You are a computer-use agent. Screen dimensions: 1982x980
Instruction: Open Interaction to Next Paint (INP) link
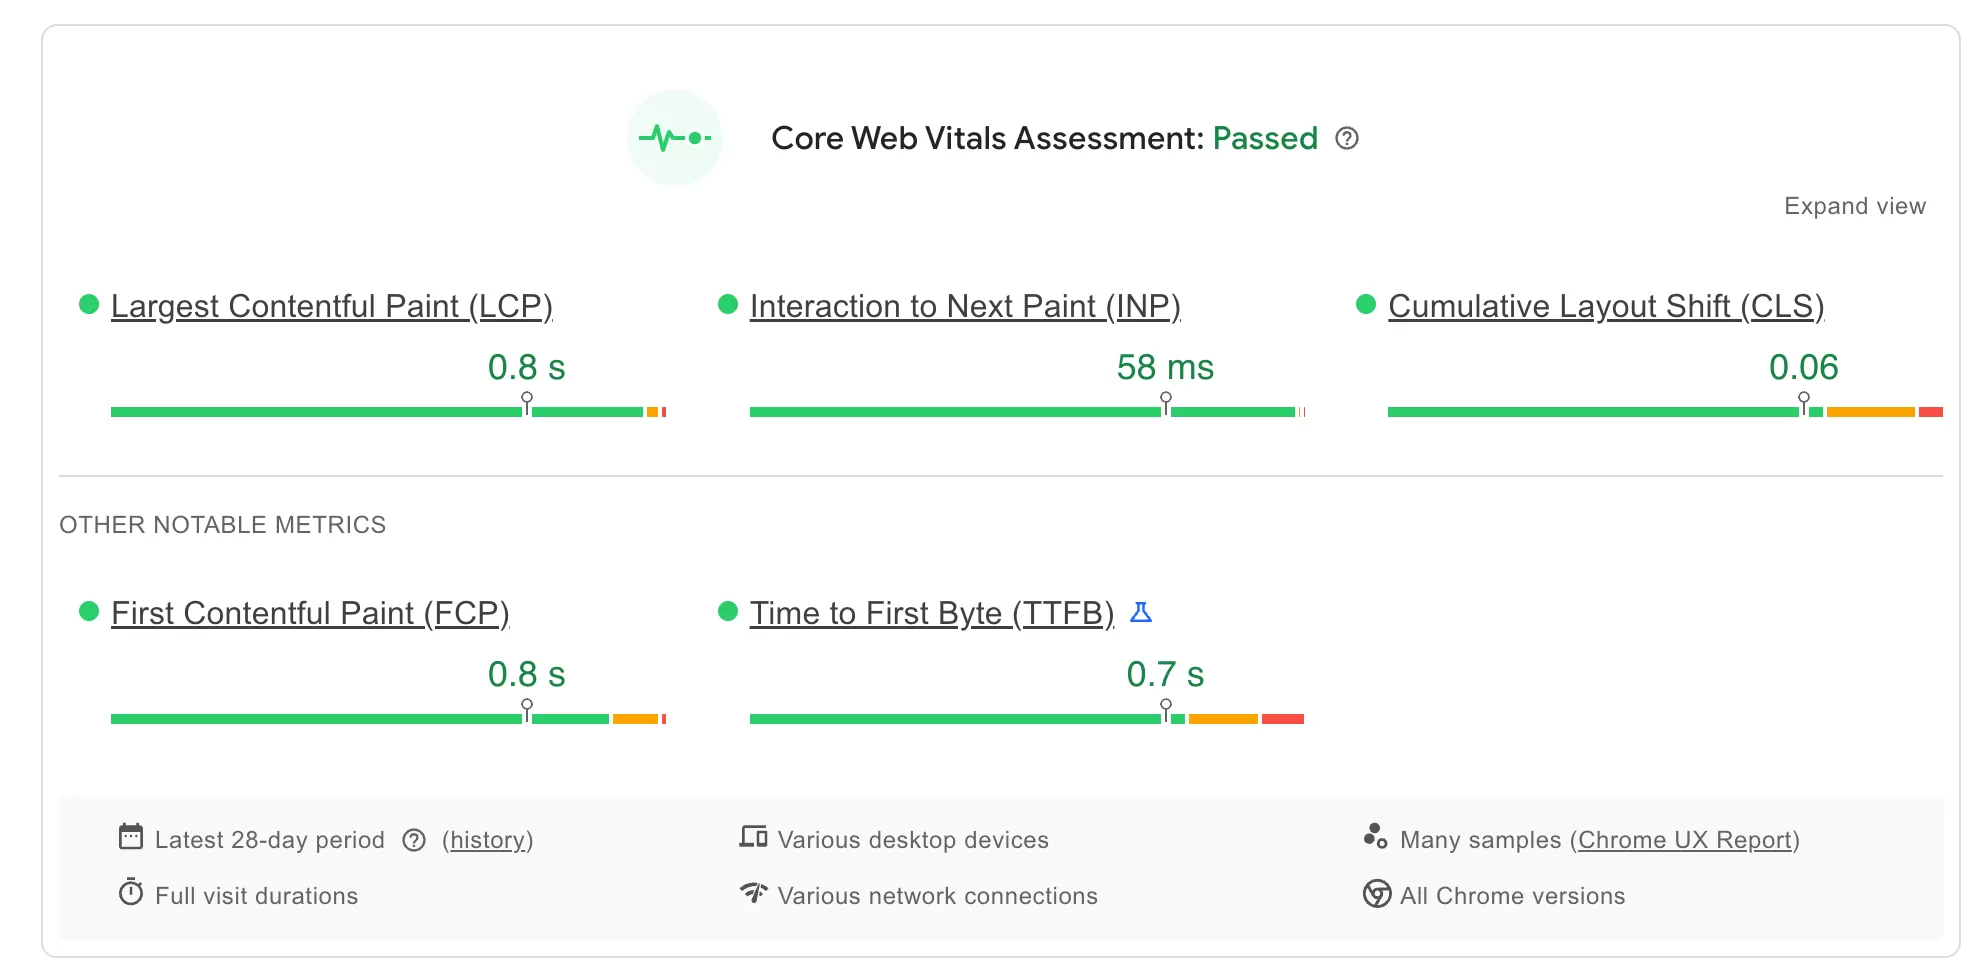click(x=965, y=306)
